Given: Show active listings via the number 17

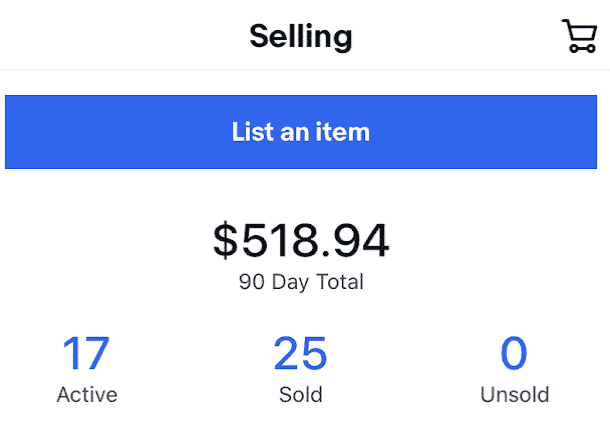Looking at the screenshot, I should [86, 353].
